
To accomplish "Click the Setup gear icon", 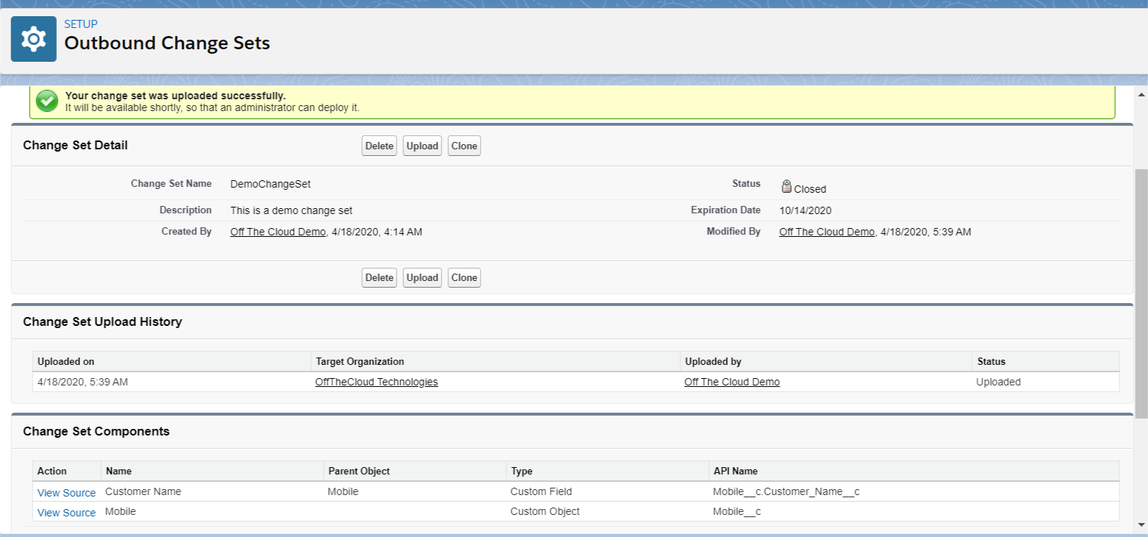I will pyautogui.click(x=34, y=39).
